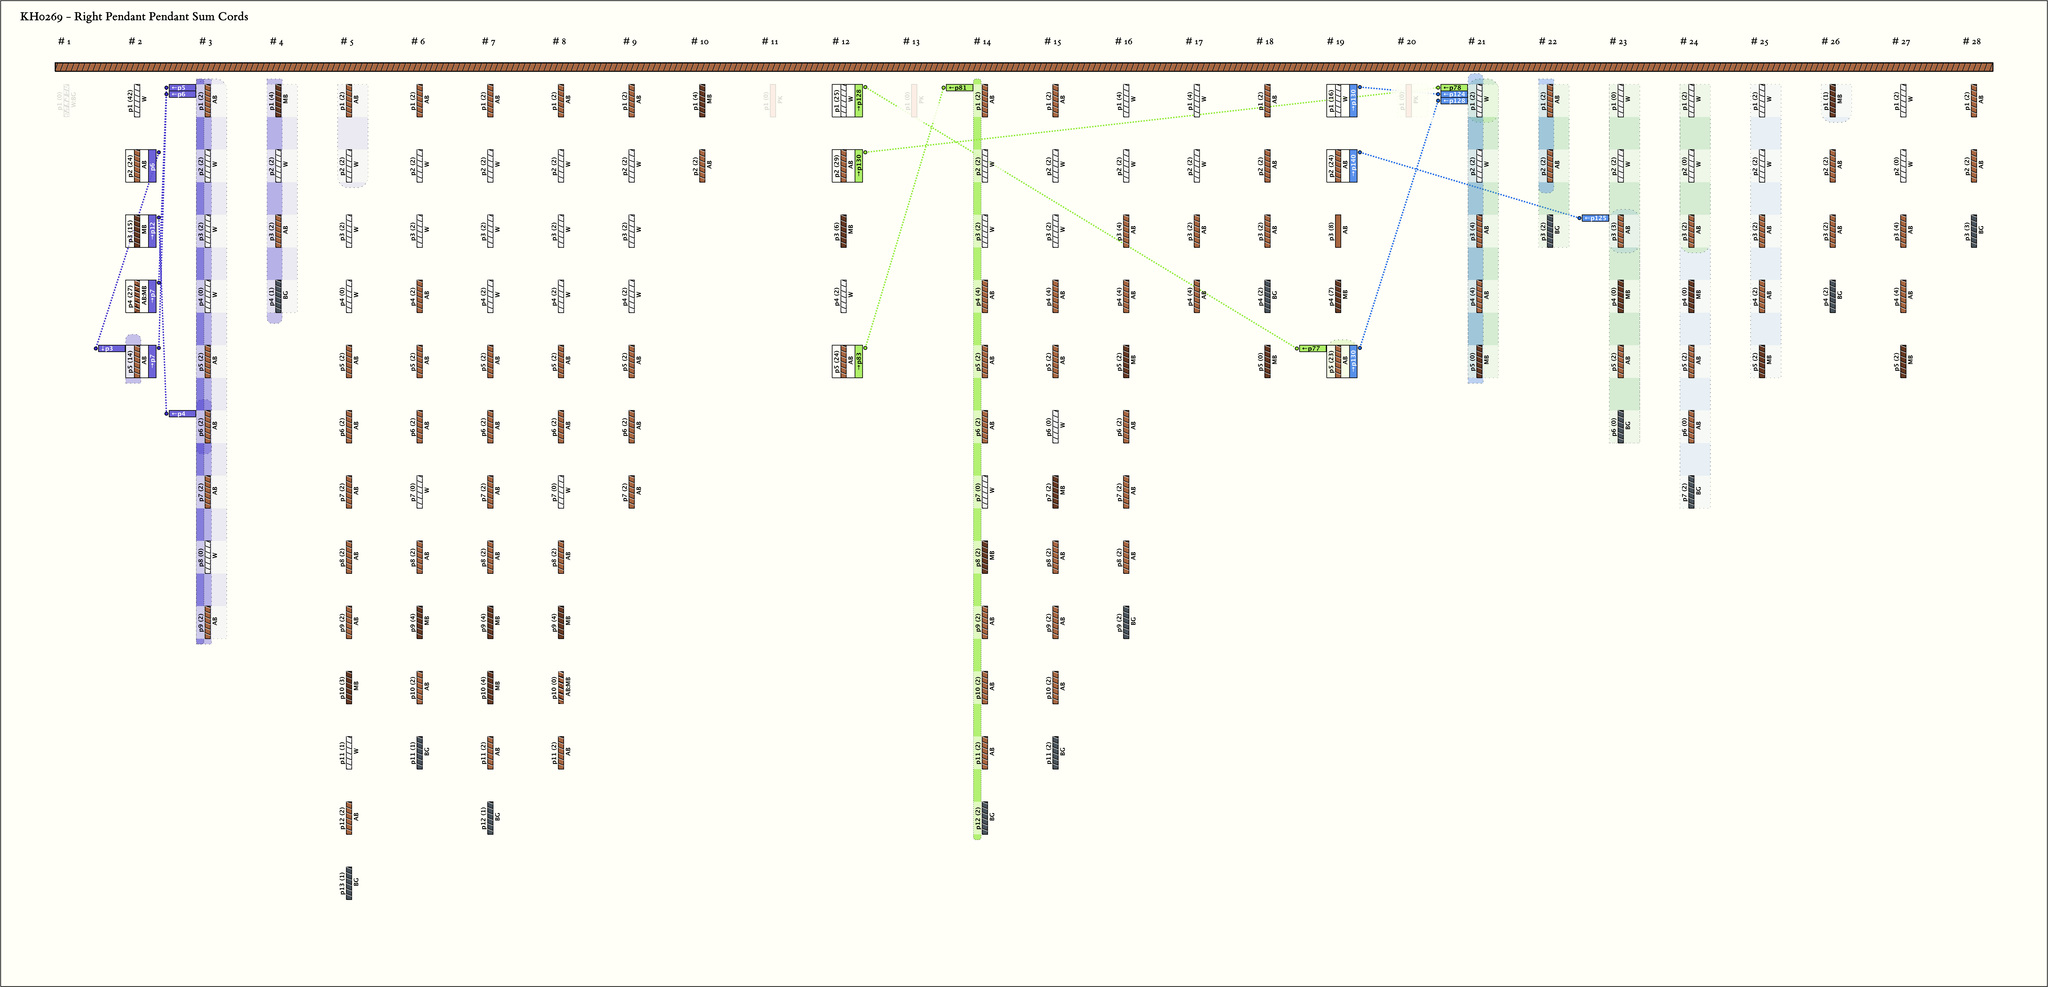Select the # 3 column header
2048x987 pixels.
204,42
